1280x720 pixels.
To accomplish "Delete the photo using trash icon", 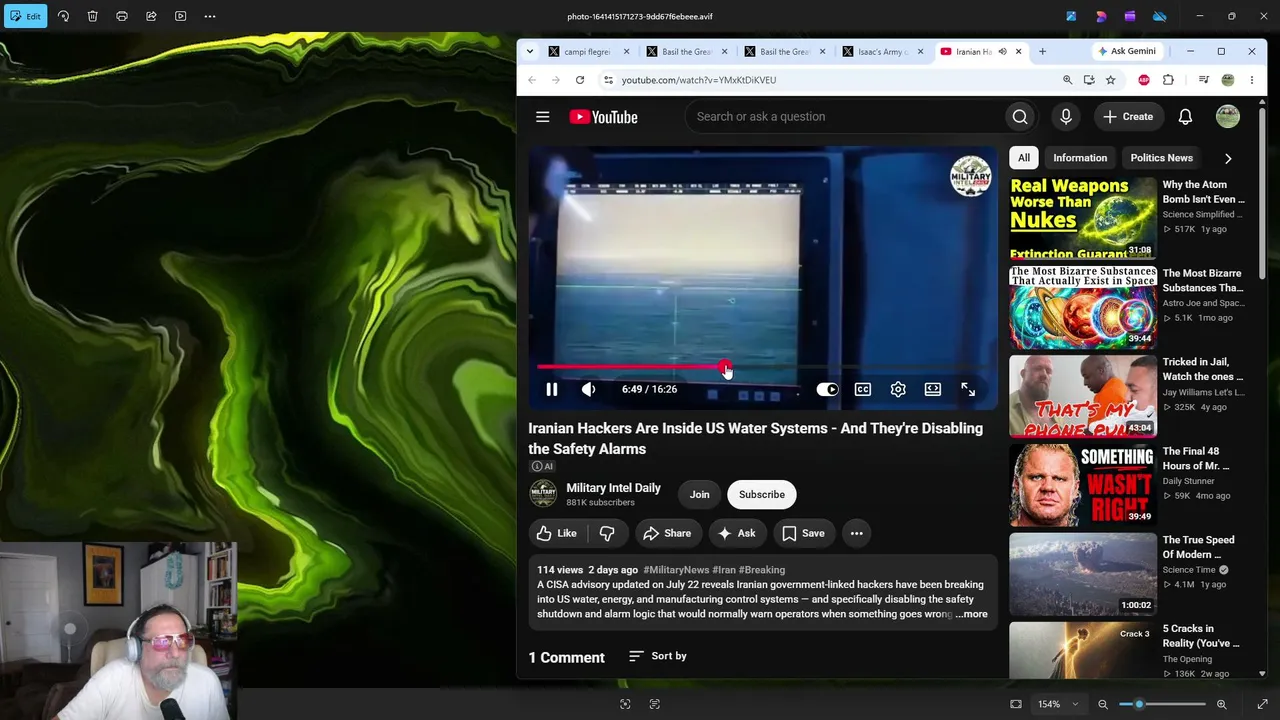I will [92, 16].
